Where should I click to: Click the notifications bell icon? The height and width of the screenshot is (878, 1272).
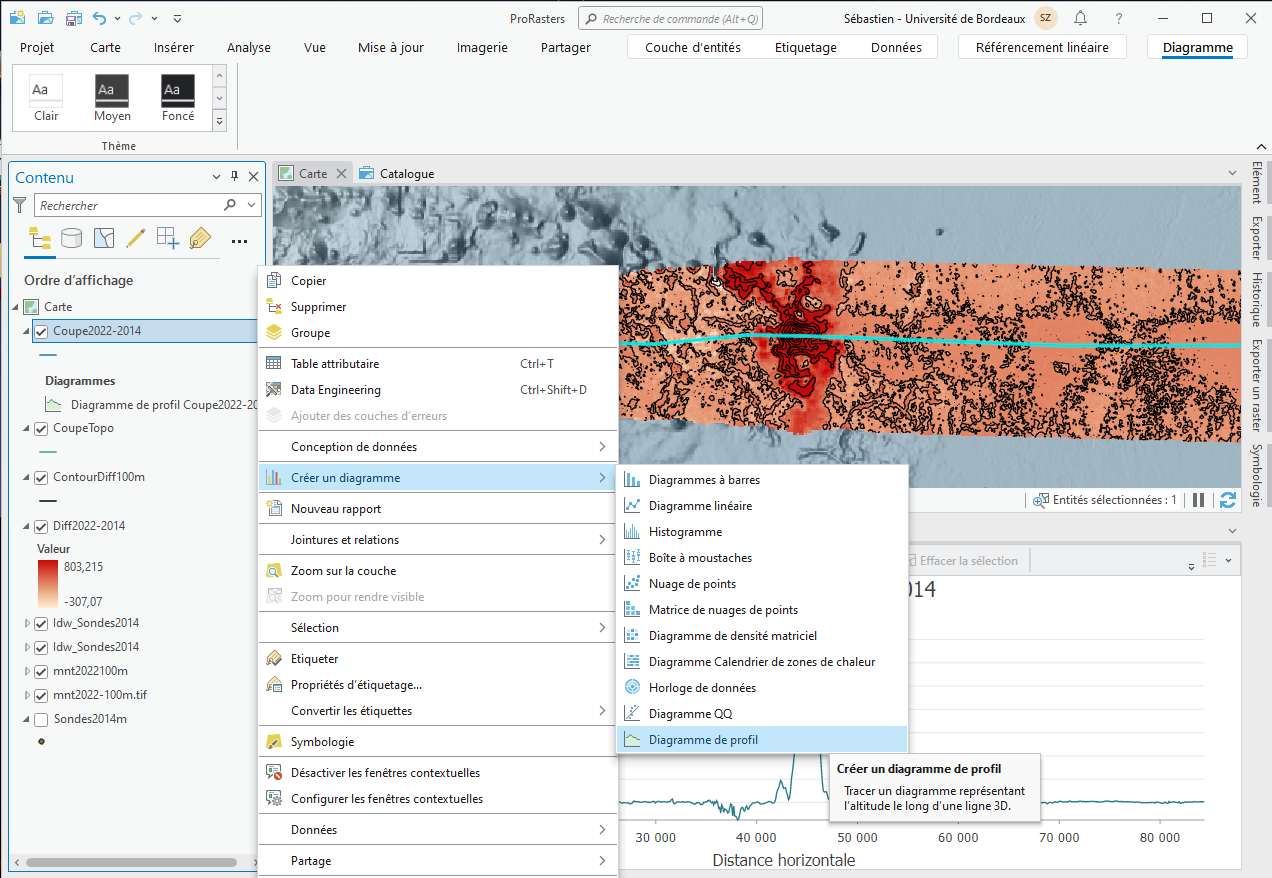pyautogui.click(x=1081, y=18)
